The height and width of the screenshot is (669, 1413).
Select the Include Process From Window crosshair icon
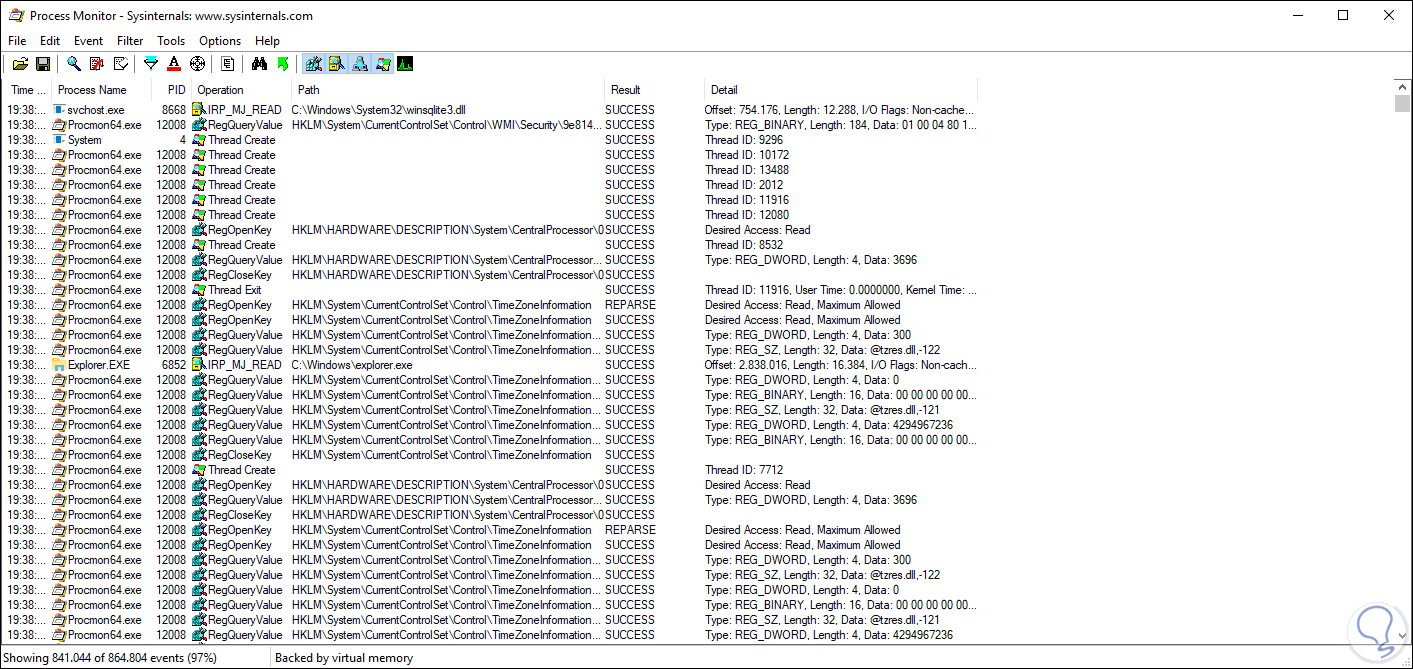[197, 64]
